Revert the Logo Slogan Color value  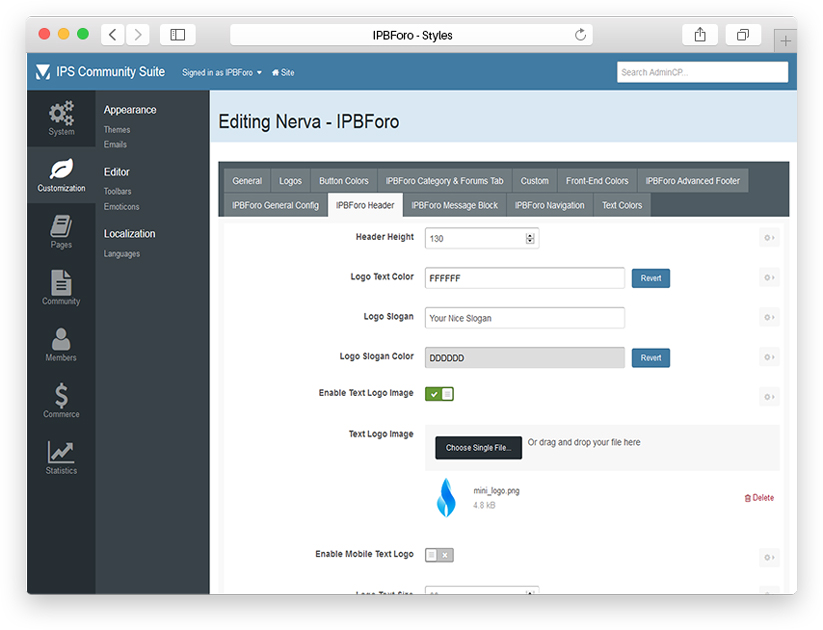click(651, 358)
